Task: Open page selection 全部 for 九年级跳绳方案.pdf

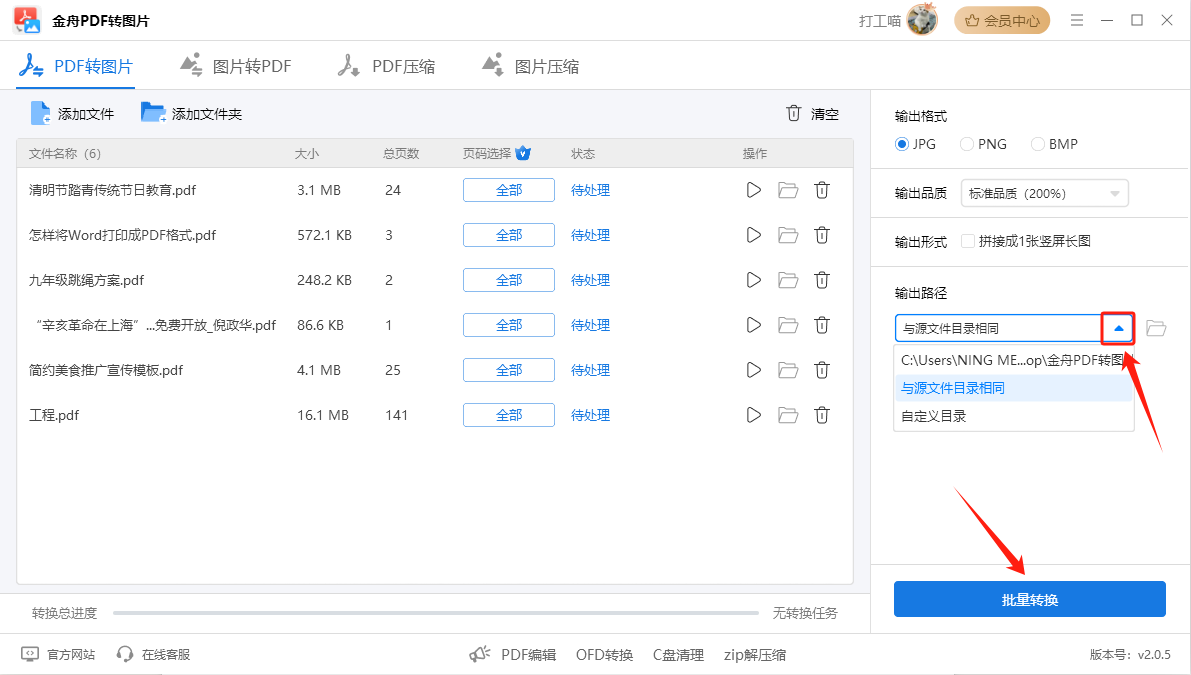Action: pyautogui.click(x=509, y=280)
